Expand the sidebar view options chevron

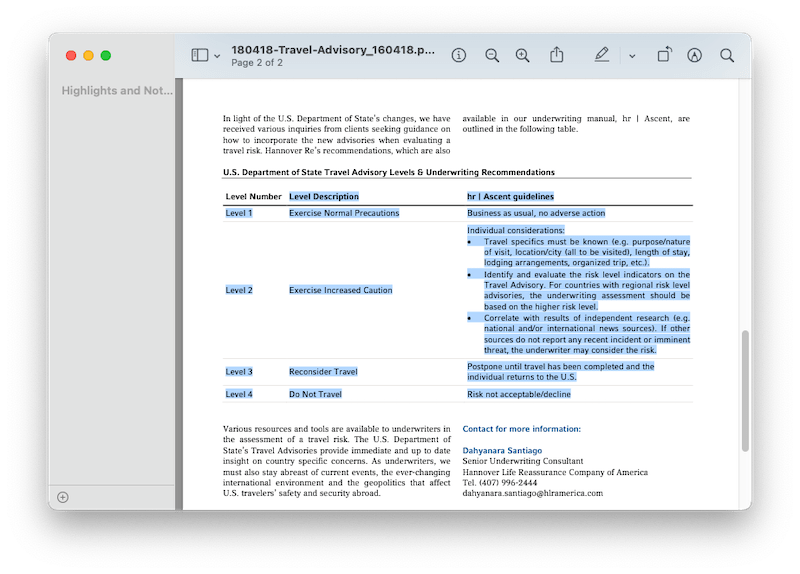[218, 56]
